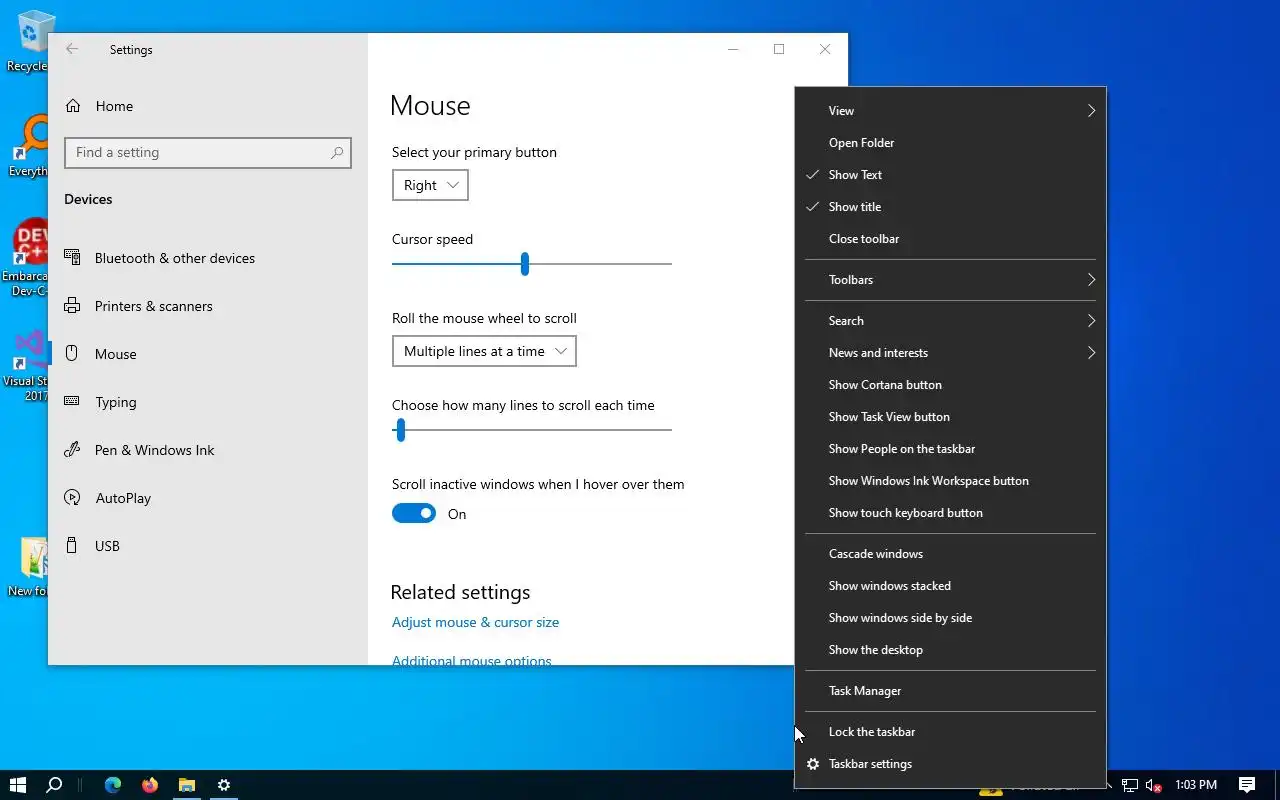The width and height of the screenshot is (1280, 800).
Task: Launch Microsoft Edge from taskbar
Action: 113,785
